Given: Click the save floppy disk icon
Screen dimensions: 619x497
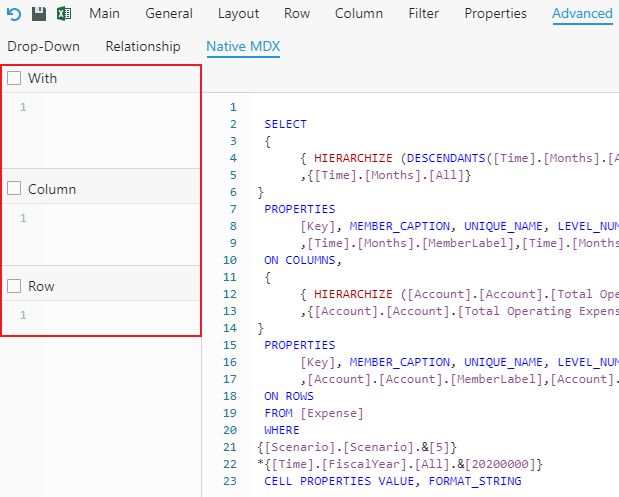Looking at the screenshot, I should (39, 14).
